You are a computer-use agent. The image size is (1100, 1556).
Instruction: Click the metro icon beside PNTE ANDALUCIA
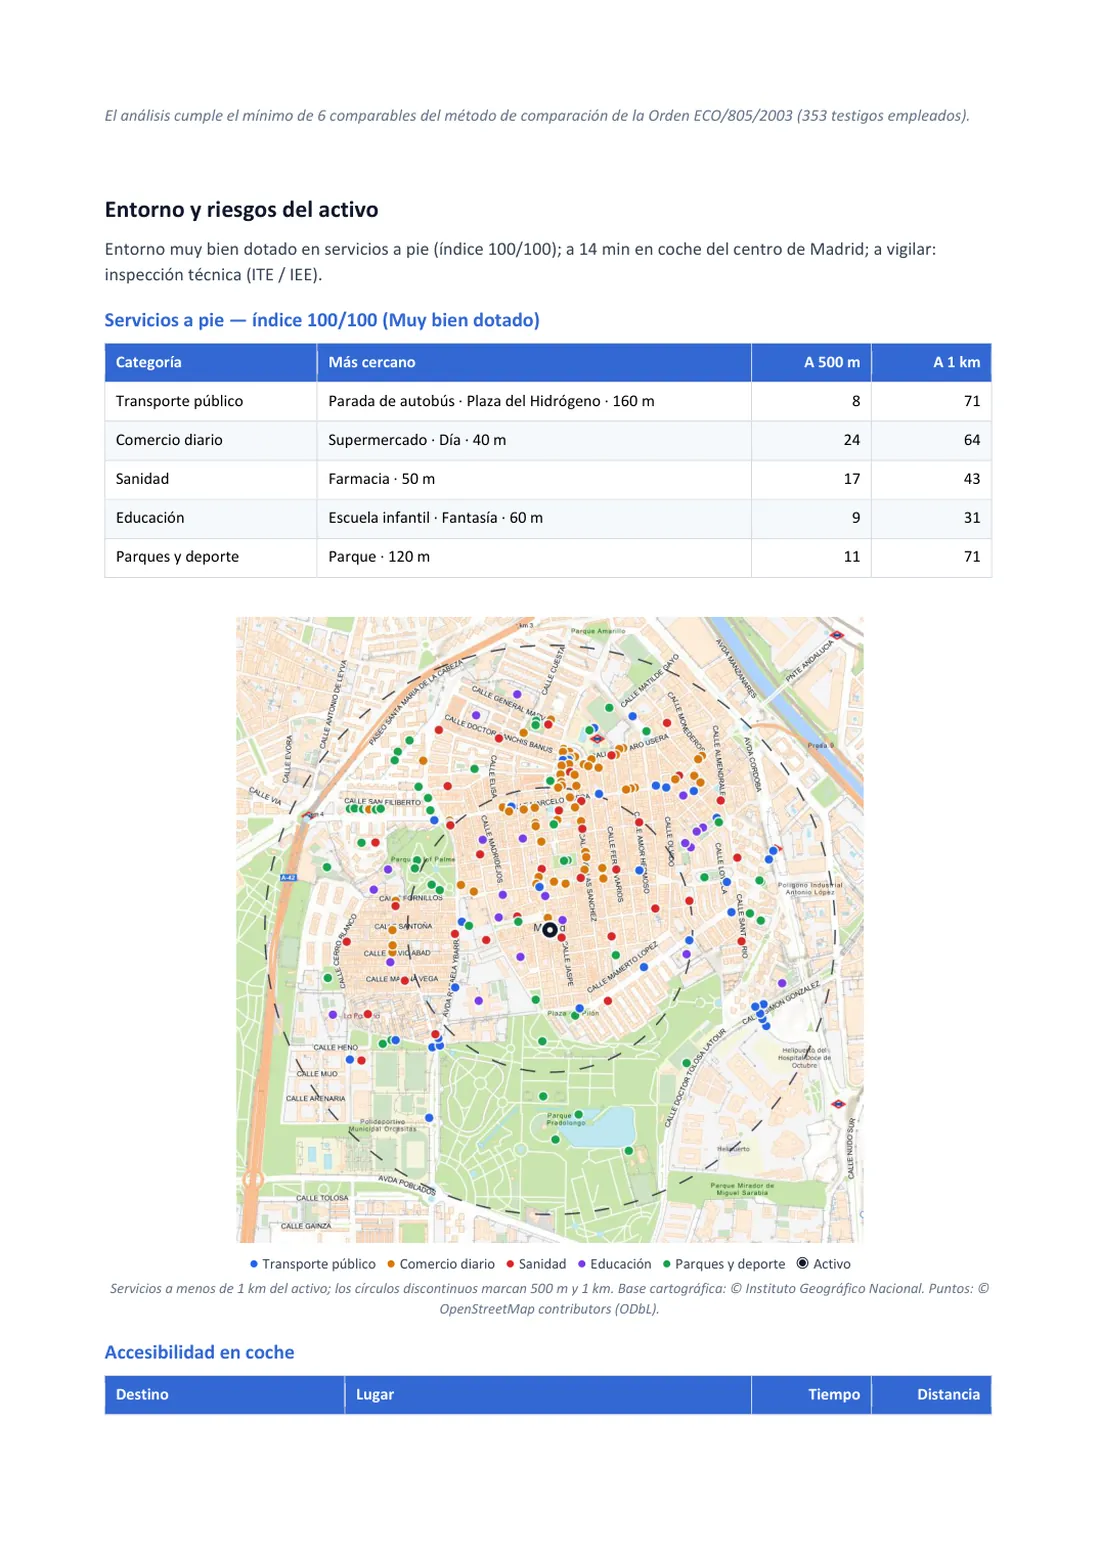[x=838, y=635]
